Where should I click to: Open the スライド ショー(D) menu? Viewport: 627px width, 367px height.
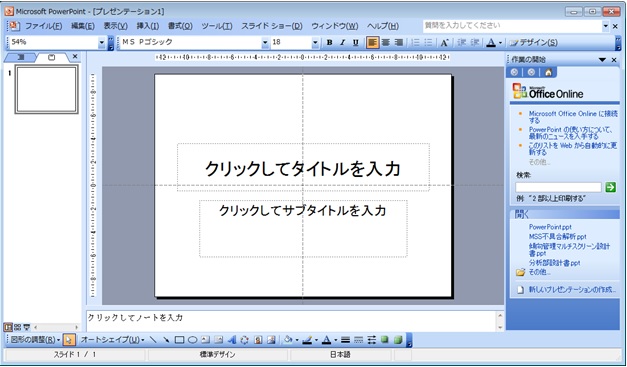point(272,26)
